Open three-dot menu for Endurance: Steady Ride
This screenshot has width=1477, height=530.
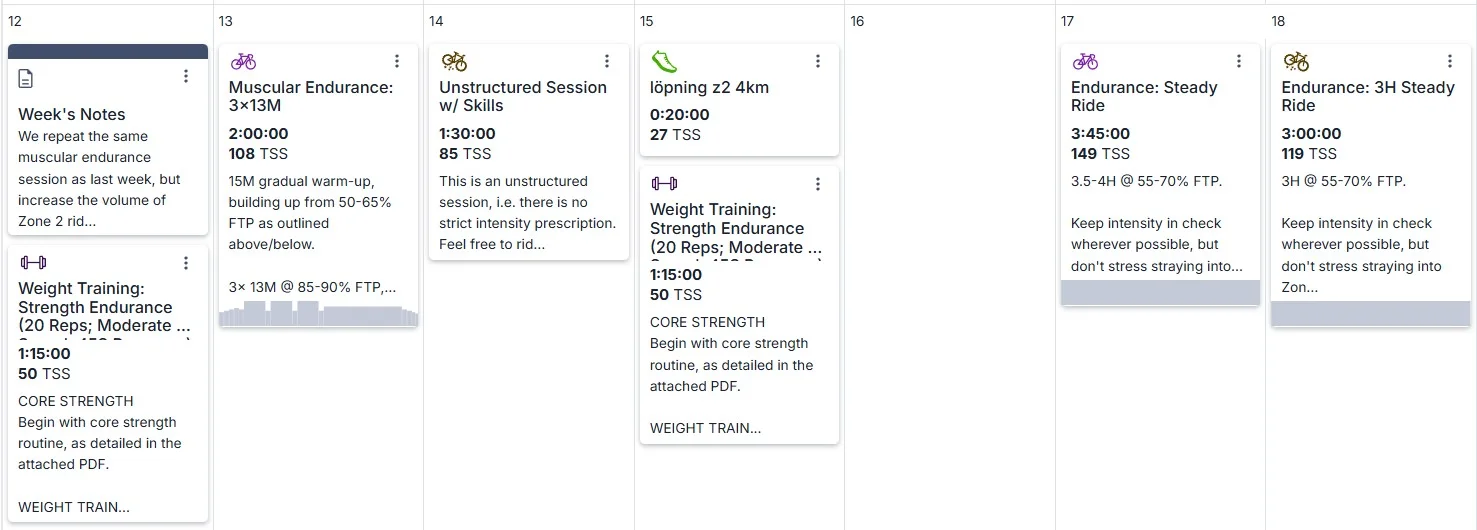pyautogui.click(x=1239, y=61)
